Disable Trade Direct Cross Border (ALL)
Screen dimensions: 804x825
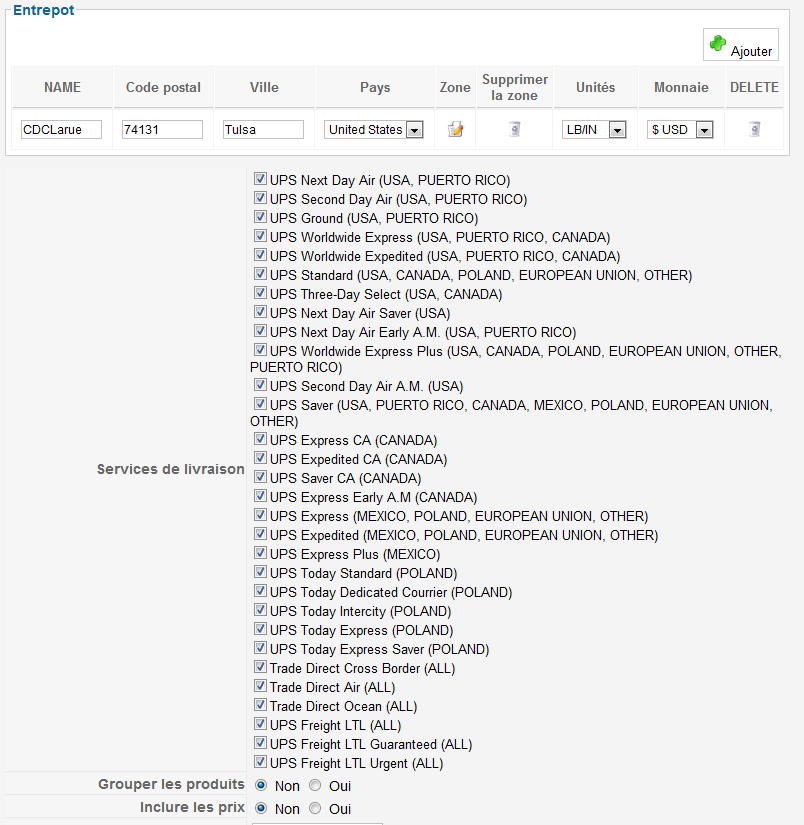(x=260, y=667)
